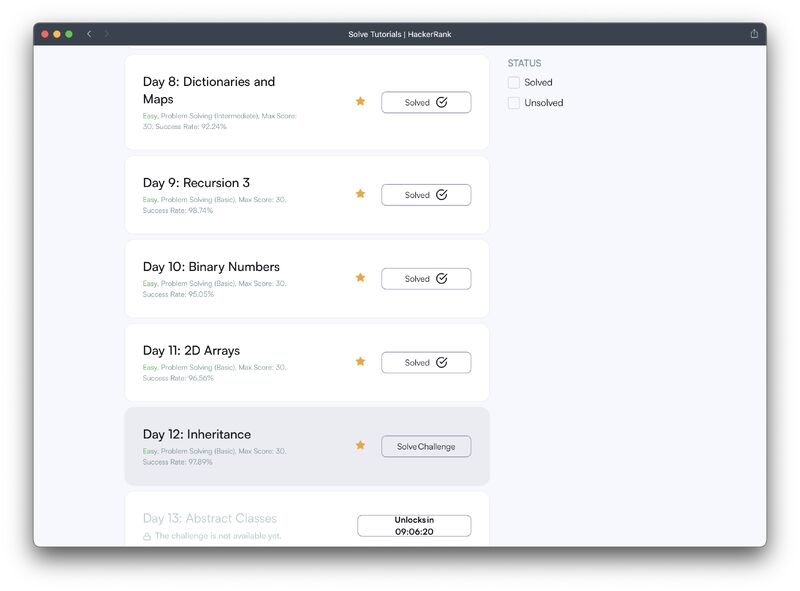Open the Day 11: 2D Arrays title
The image size is (800, 591).
tap(191, 351)
